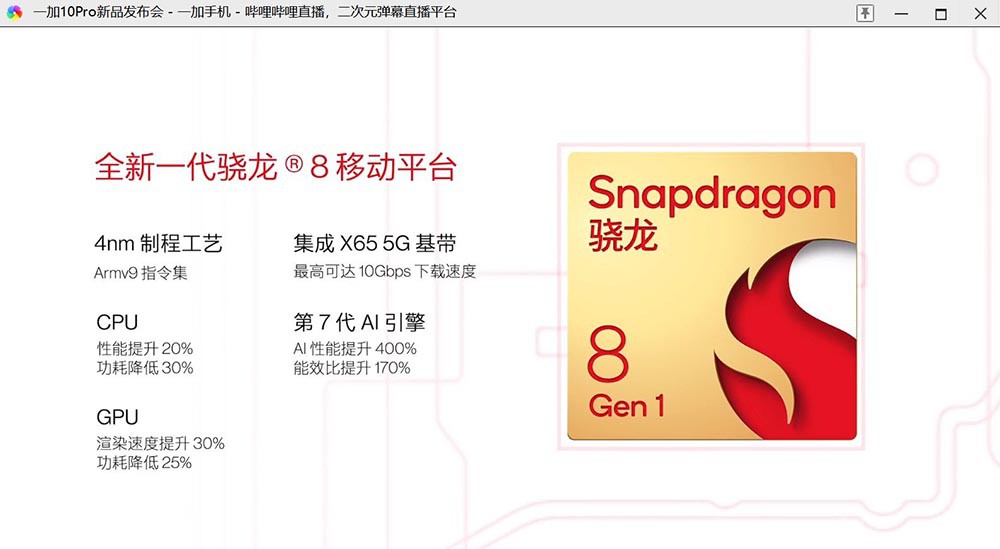Click the 最高可达 10Gbps 下载速度 line
This screenshot has width=1000, height=549.
tap(385, 272)
